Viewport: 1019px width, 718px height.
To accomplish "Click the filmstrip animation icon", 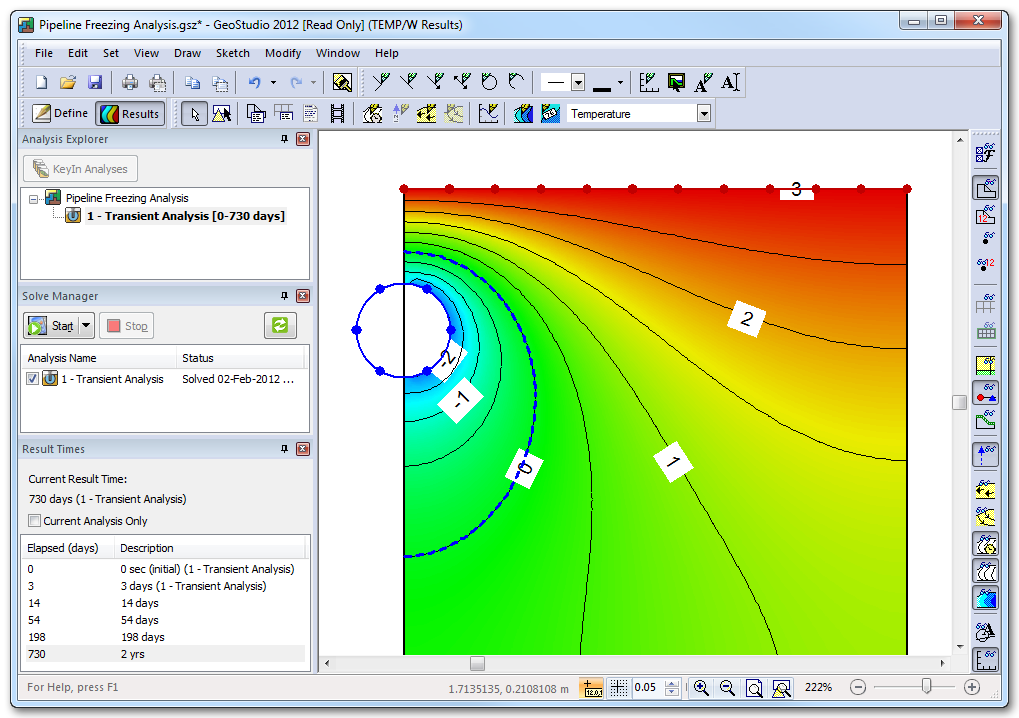I will pyautogui.click(x=337, y=114).
